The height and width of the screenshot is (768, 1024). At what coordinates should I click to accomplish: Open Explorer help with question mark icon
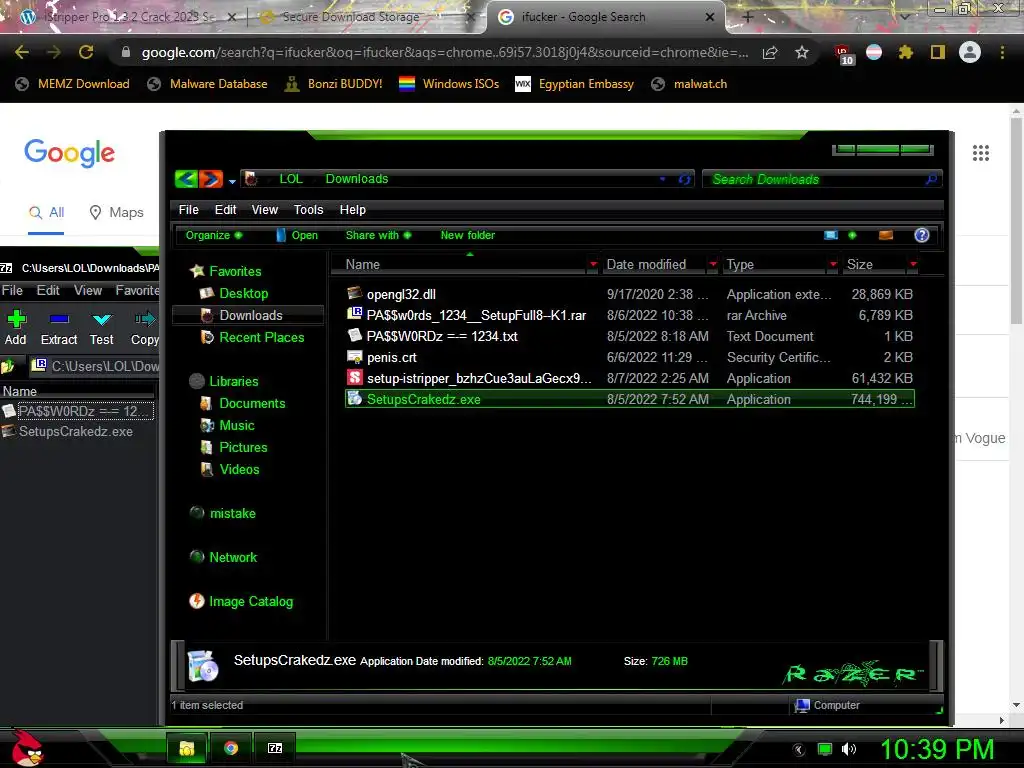tap(921, 235)
